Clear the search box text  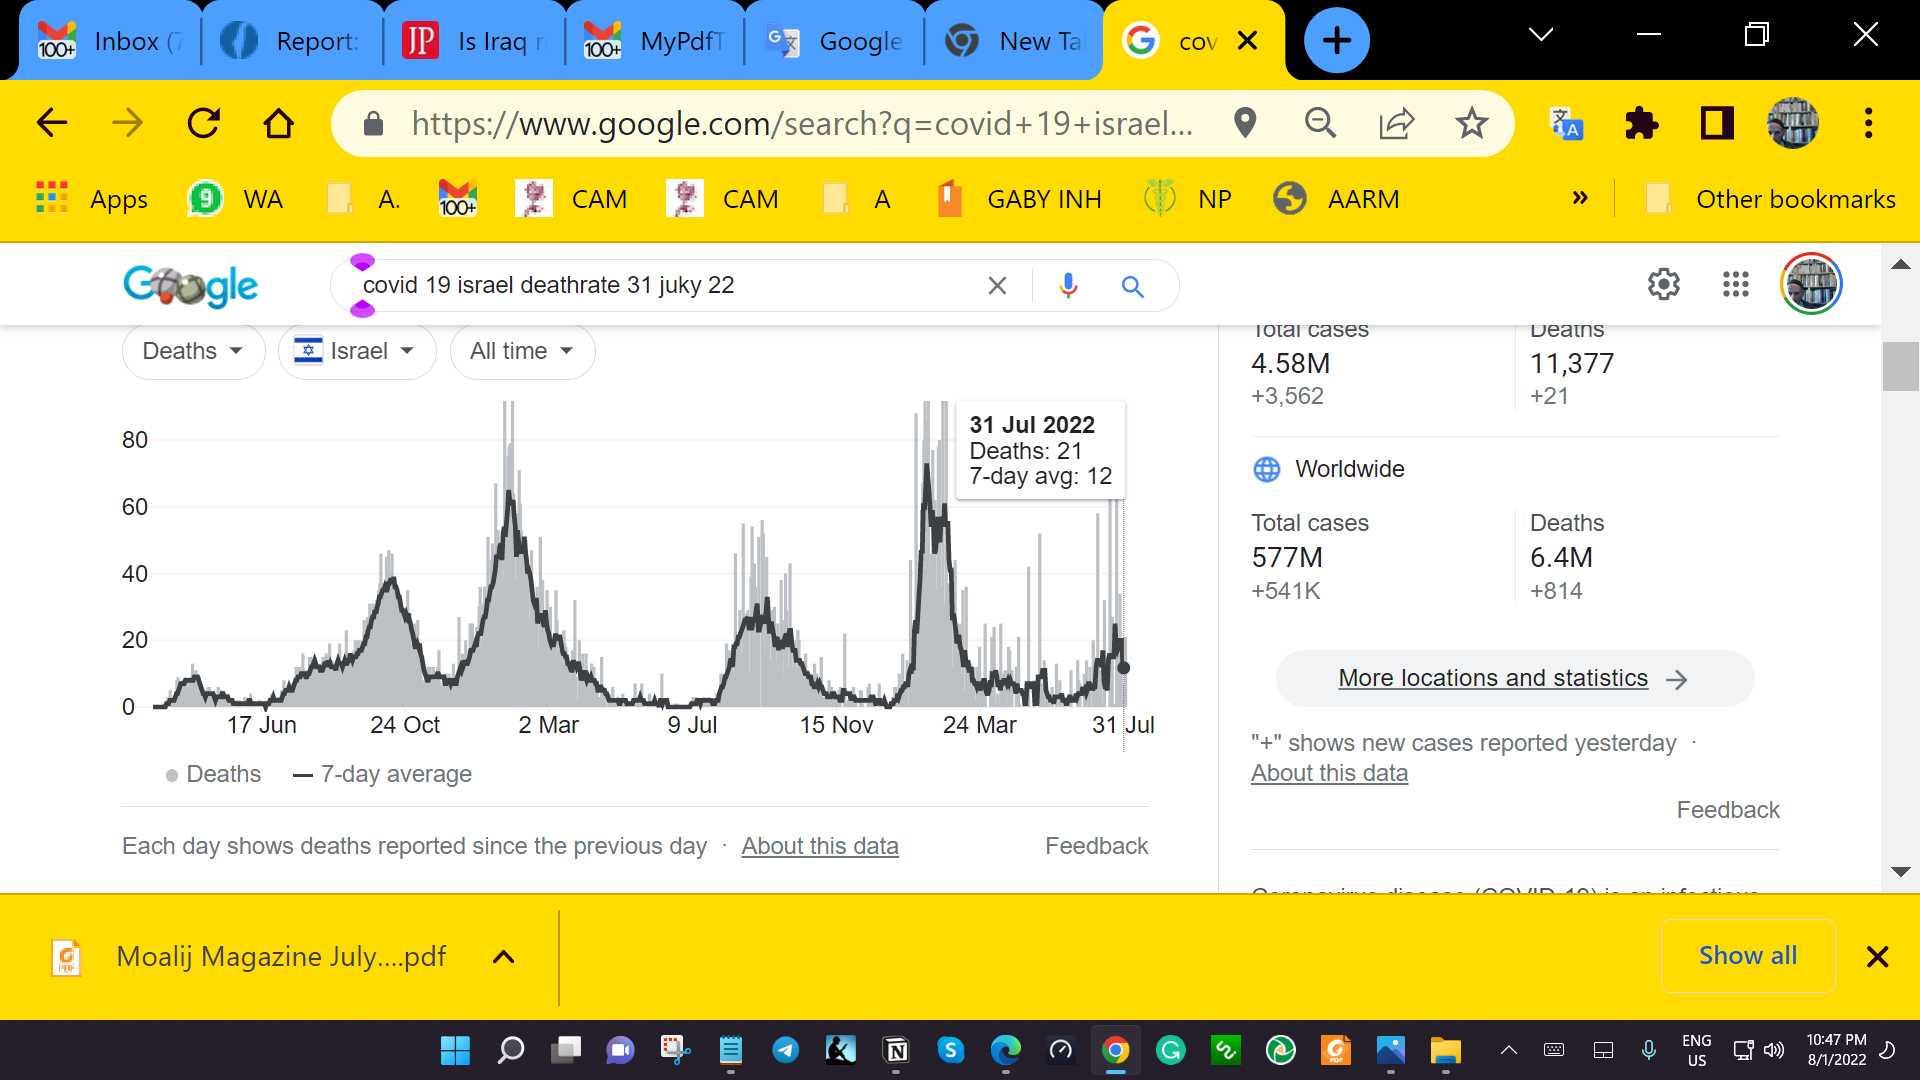click(997, 286)
